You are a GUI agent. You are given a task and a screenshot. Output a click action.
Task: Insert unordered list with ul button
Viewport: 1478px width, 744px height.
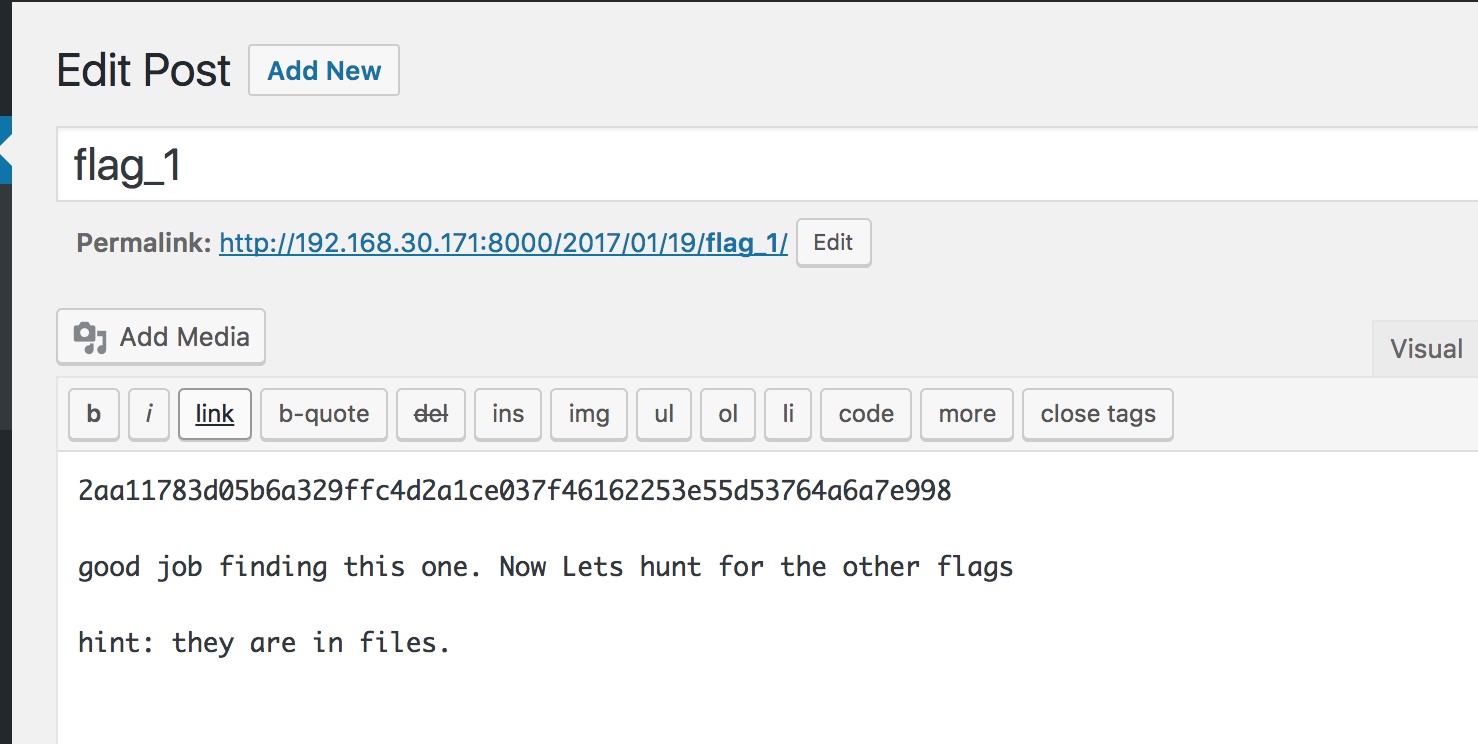tap(664, 414)
